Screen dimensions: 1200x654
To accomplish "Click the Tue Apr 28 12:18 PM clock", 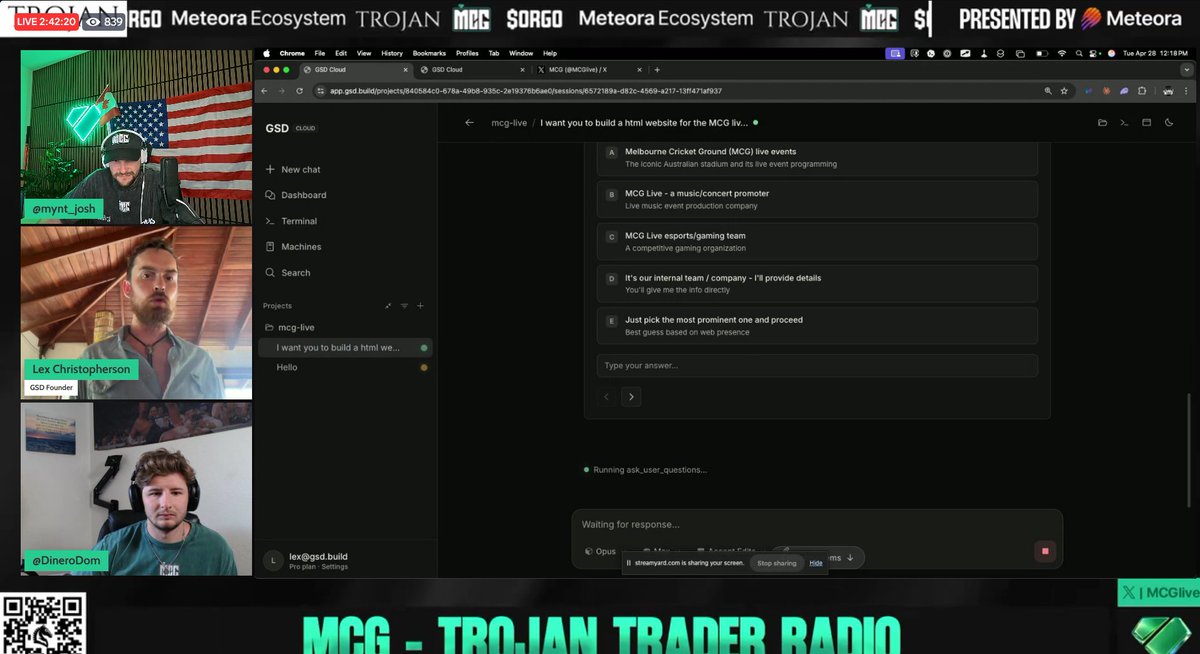I will 1153,53.
